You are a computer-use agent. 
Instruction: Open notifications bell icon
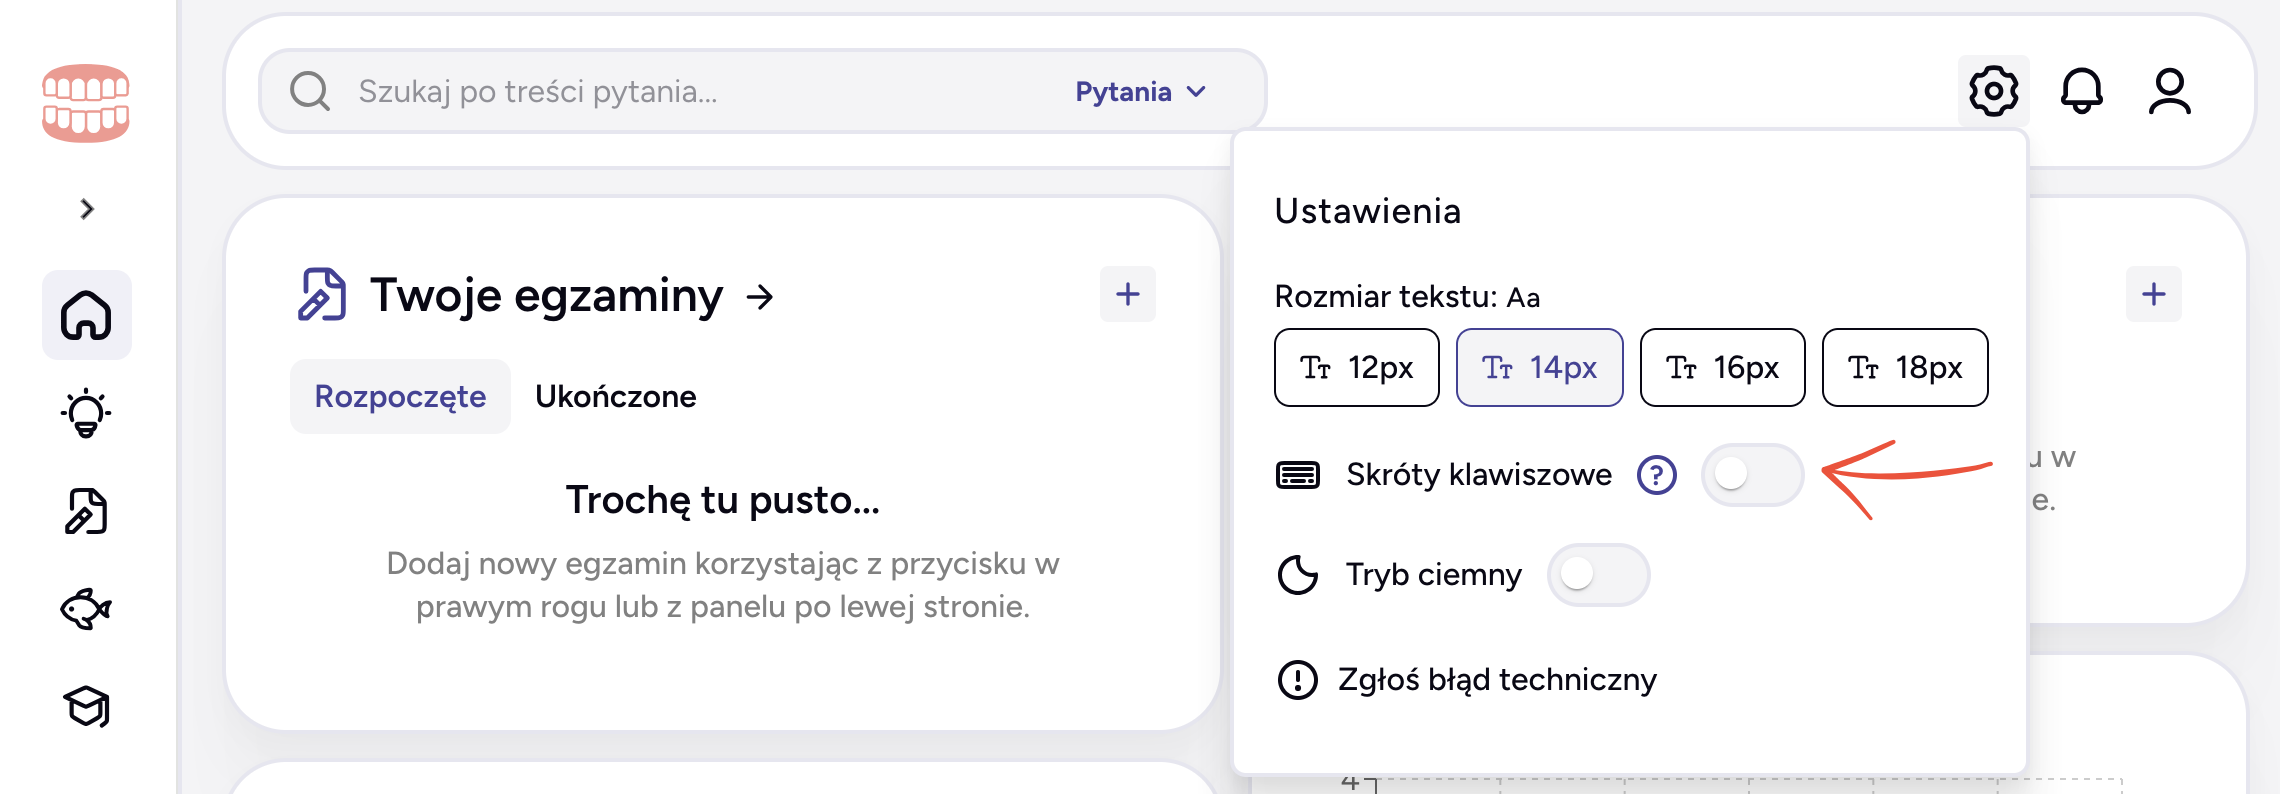coord(2081,92)
